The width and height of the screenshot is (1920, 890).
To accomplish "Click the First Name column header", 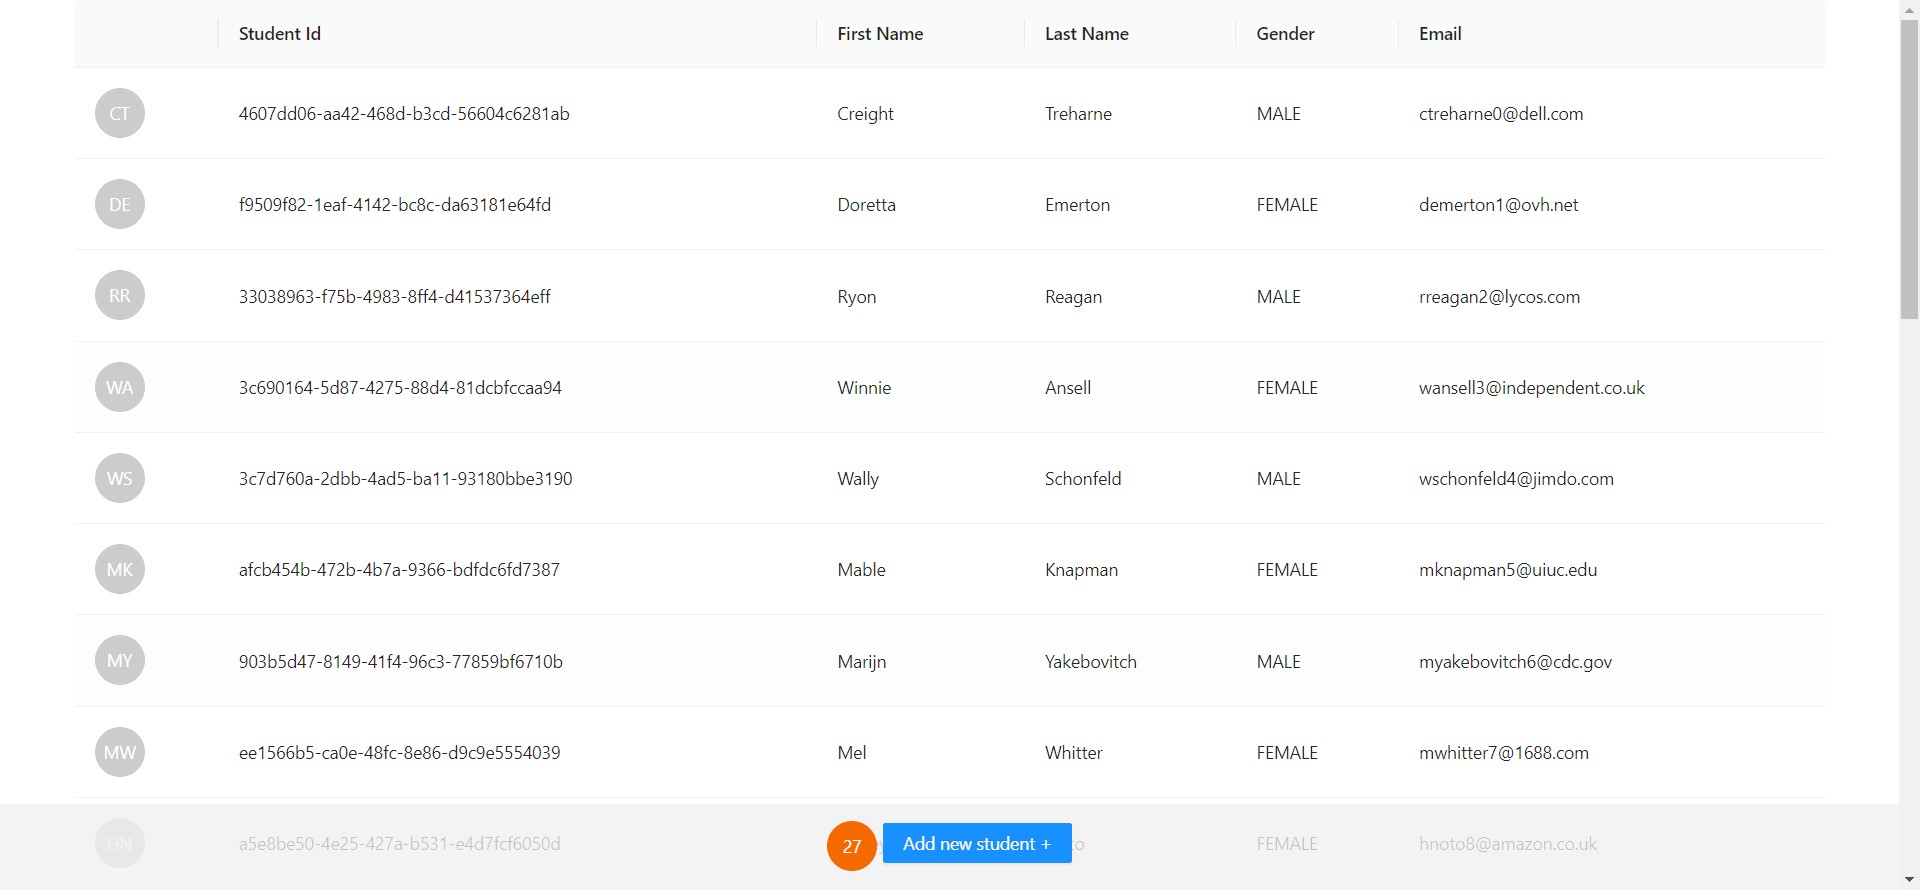I will (x=880, y=34).
